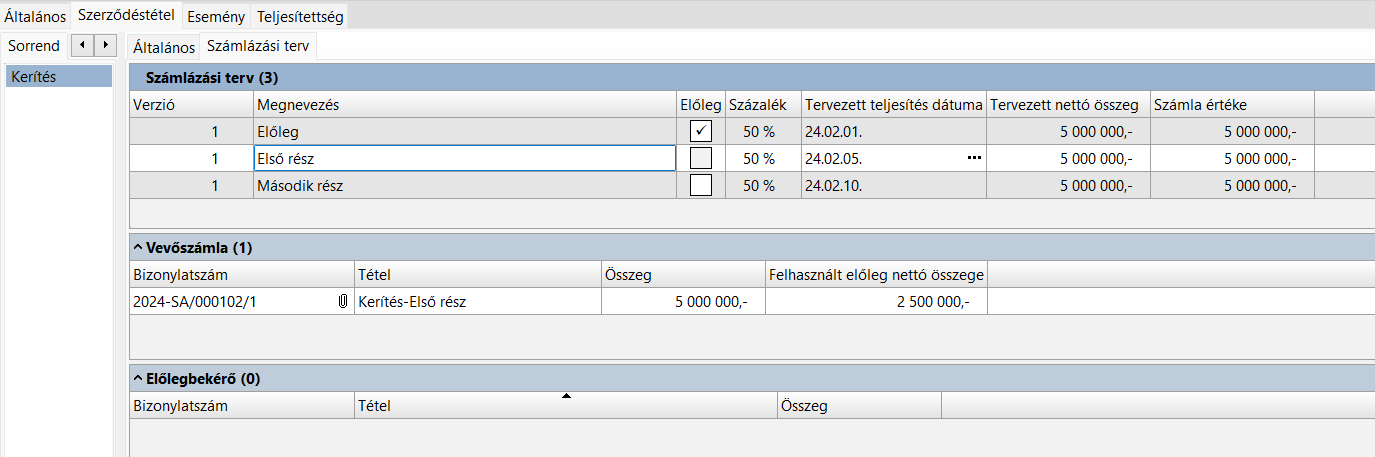Go to the top-level Általános tab
This screenshot has width=1375, height=457.
point(35,16)
